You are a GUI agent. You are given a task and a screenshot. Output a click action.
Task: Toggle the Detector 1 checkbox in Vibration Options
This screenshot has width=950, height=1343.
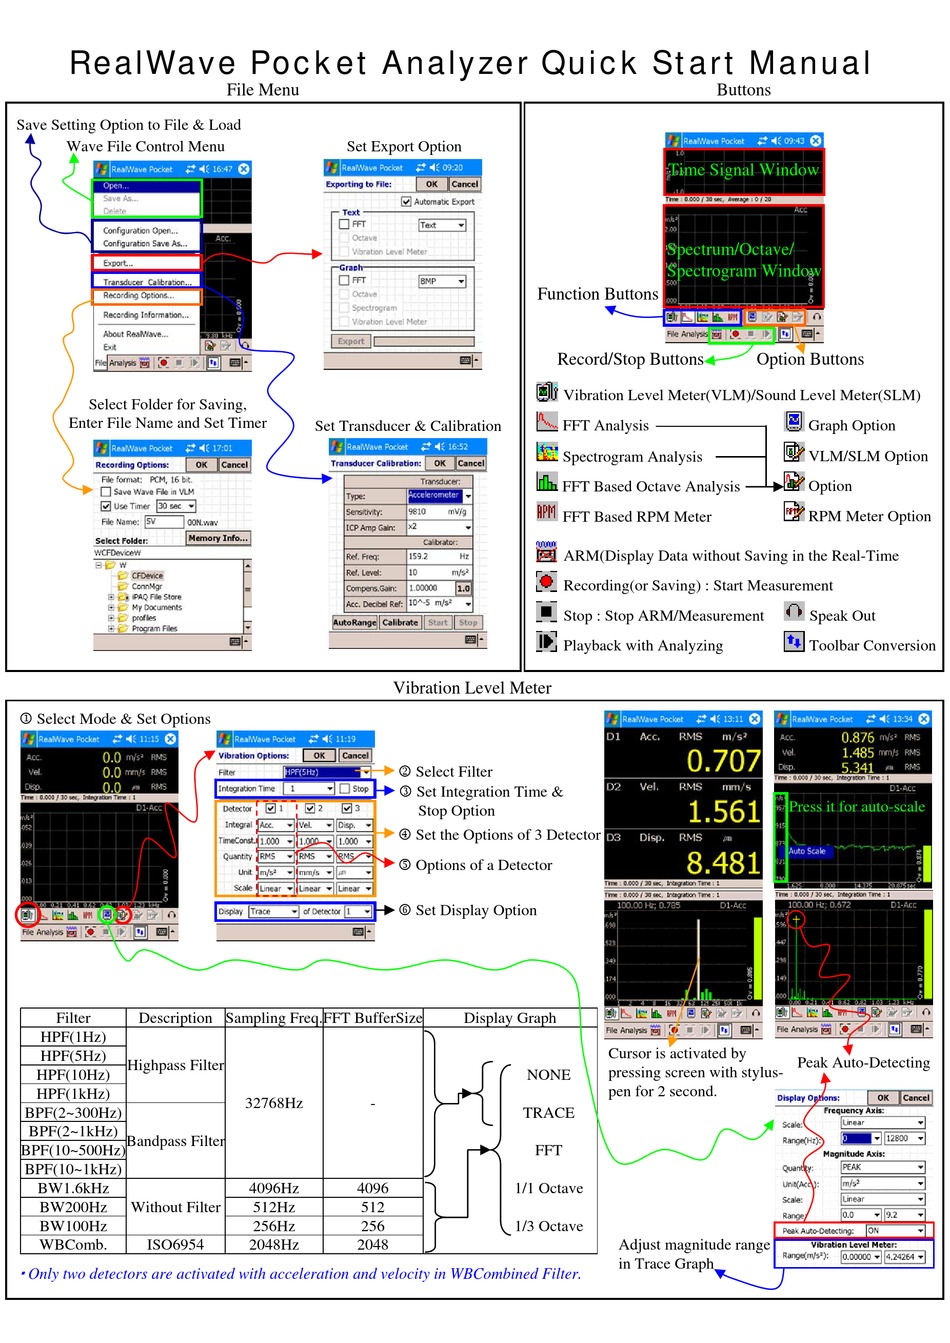tap(271, 808)
